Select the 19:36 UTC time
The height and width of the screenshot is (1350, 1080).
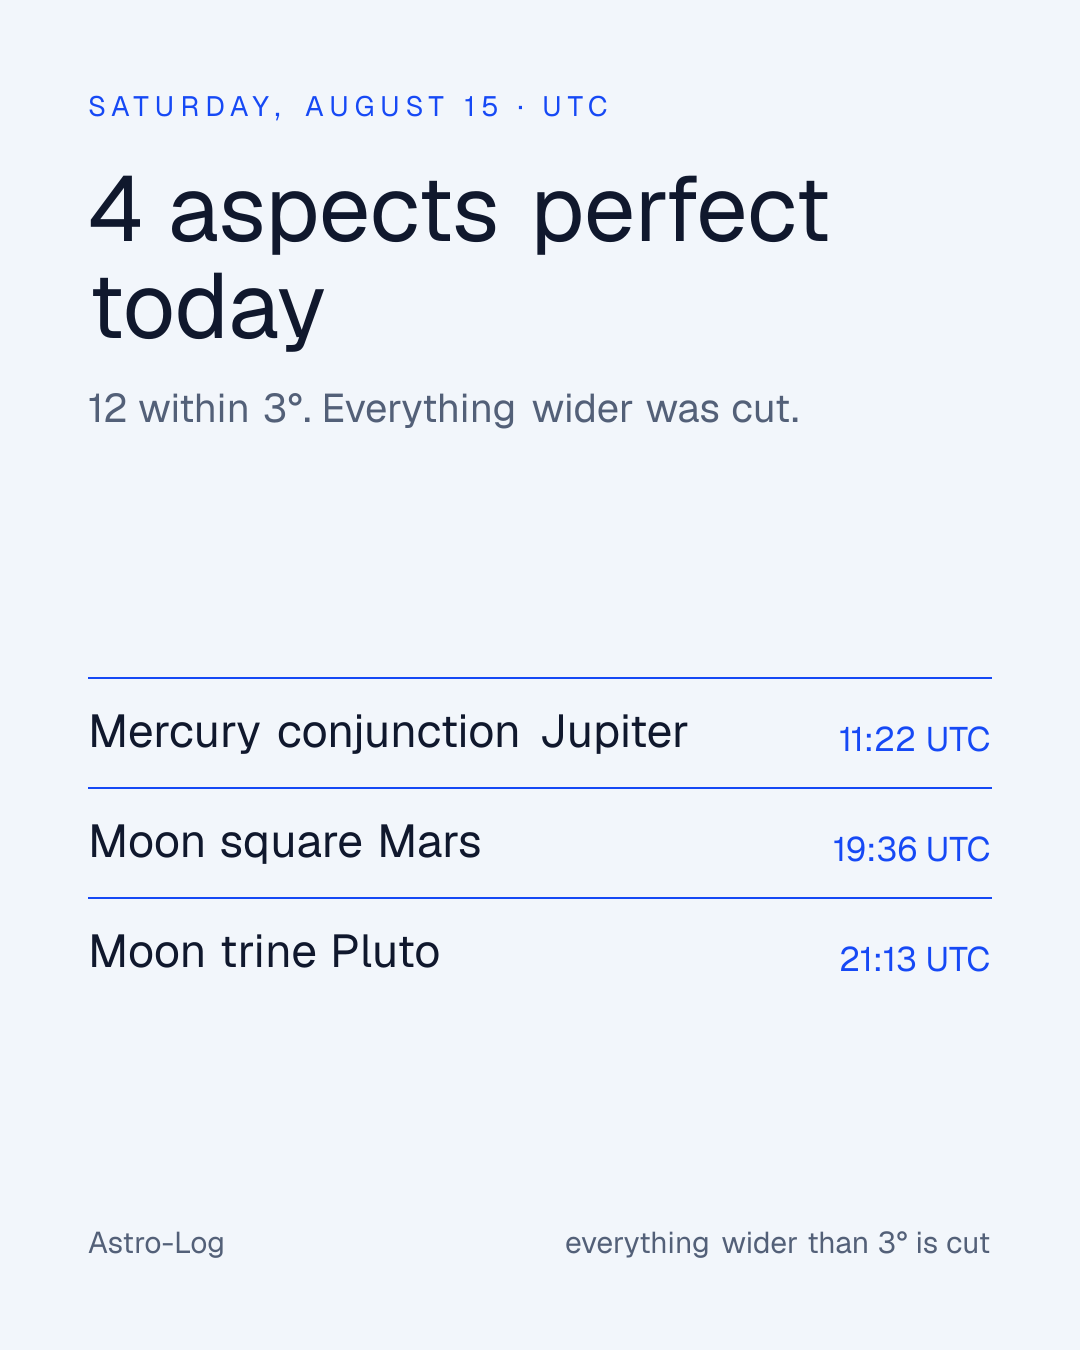[x=911, y=849]
